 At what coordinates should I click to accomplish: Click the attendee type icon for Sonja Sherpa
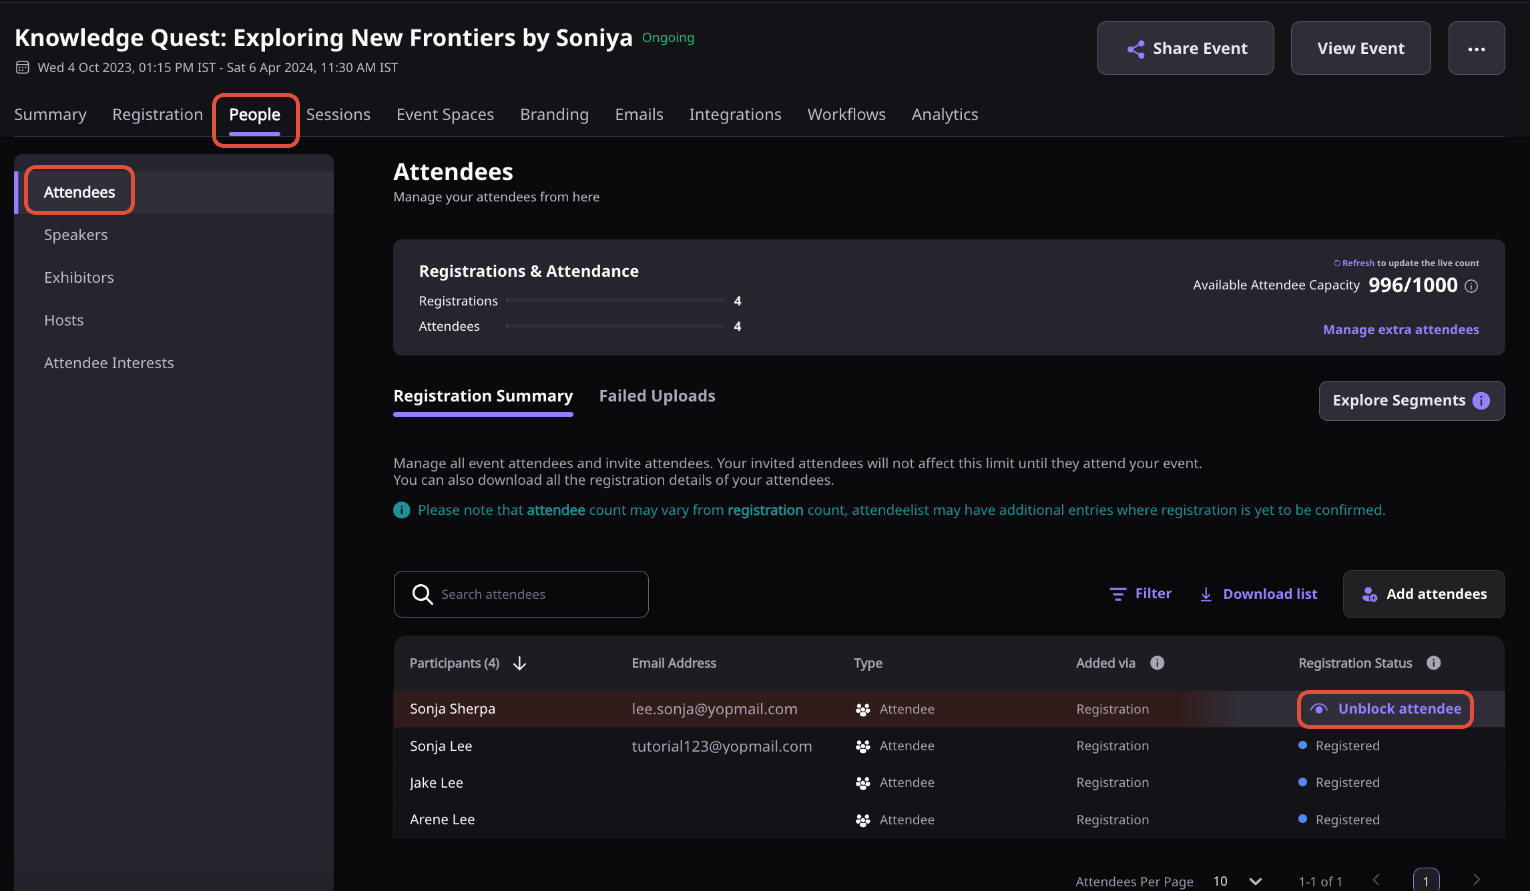863,709
